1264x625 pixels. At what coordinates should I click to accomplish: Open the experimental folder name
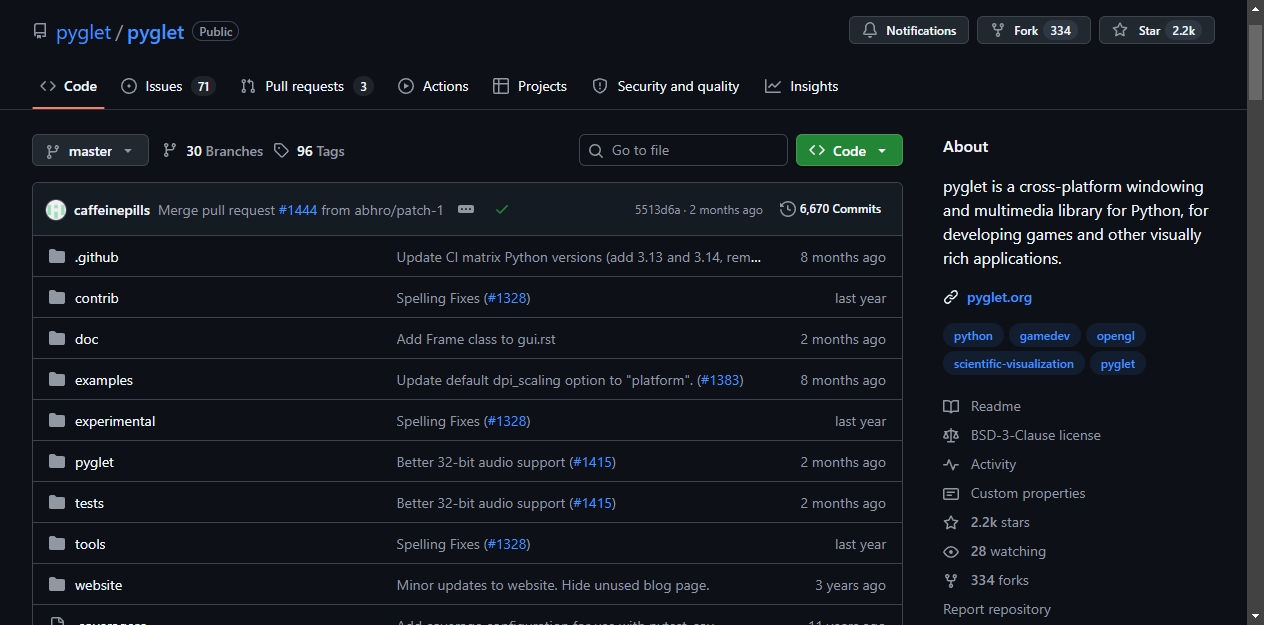pos(115,421)
